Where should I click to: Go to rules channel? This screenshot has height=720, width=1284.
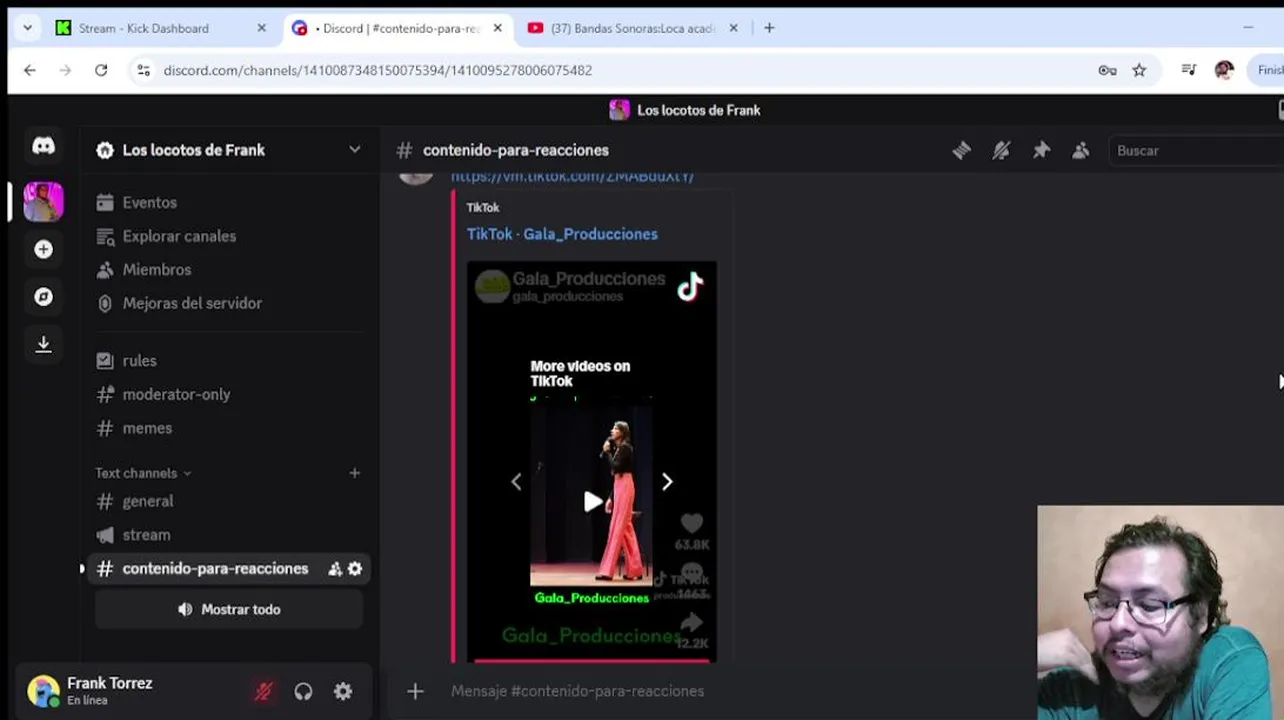(228, 361)
